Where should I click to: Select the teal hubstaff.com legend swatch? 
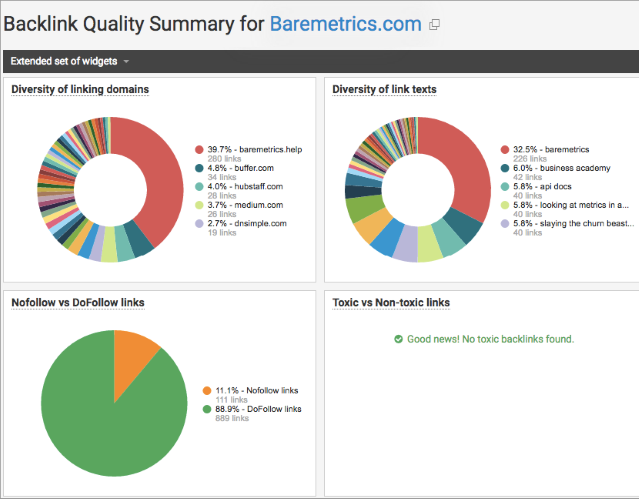tap(199, 186)
